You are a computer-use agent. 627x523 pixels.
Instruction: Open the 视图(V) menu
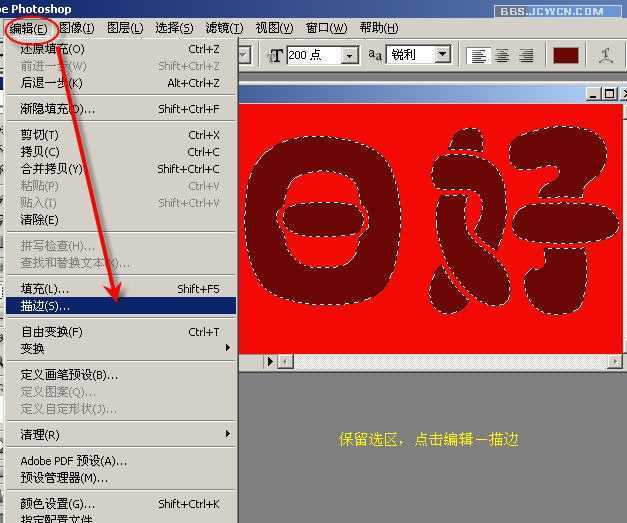click(274, 28)
